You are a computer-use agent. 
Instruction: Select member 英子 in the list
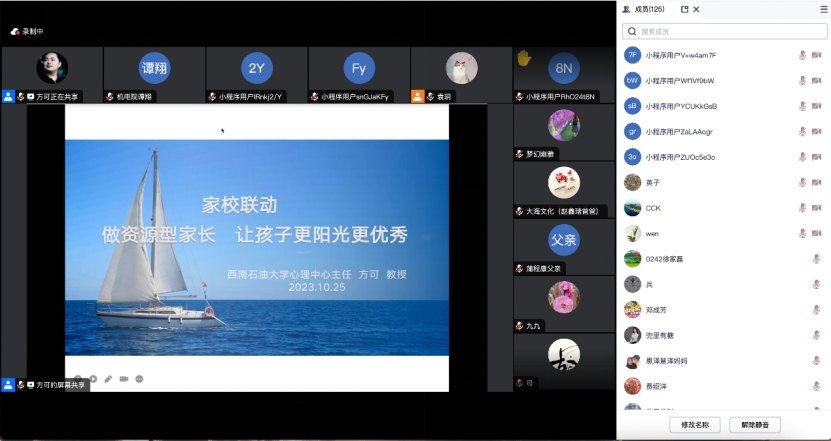tap(653, 182)
